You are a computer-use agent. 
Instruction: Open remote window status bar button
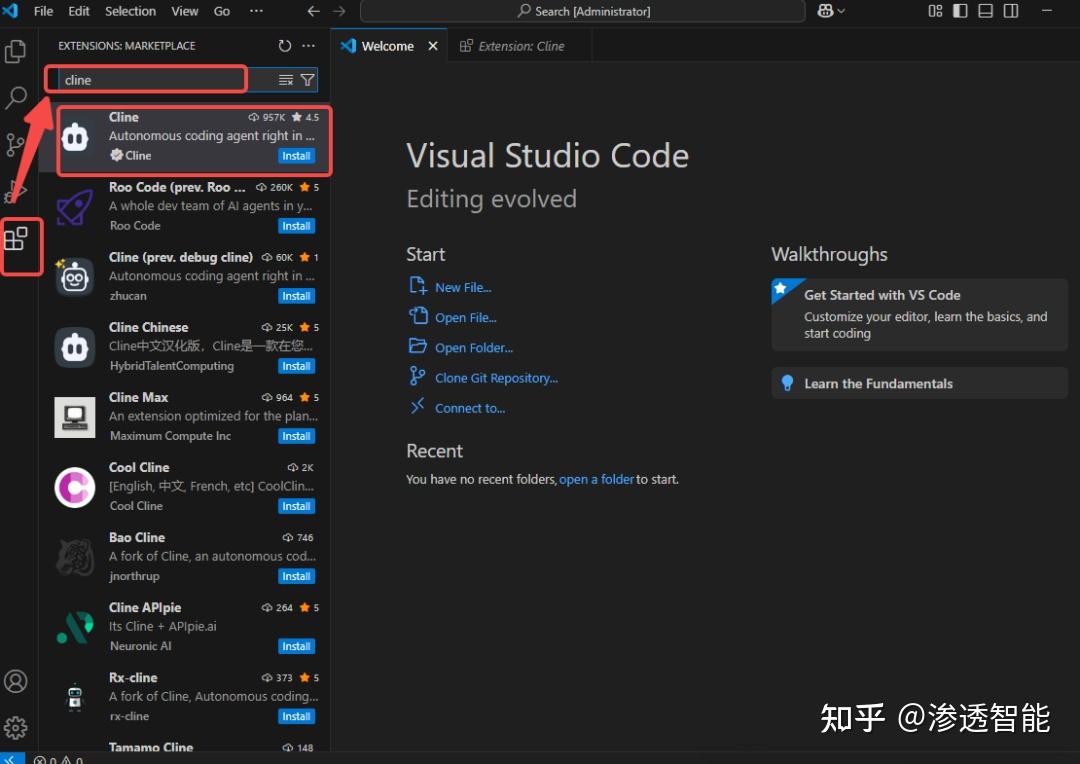click(x=12, y=758)
